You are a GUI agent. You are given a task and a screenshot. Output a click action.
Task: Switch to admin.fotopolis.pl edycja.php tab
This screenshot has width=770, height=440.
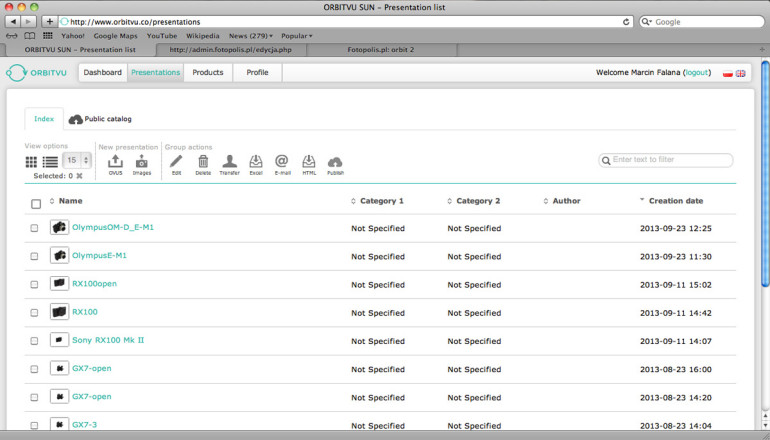pos(230,50)
